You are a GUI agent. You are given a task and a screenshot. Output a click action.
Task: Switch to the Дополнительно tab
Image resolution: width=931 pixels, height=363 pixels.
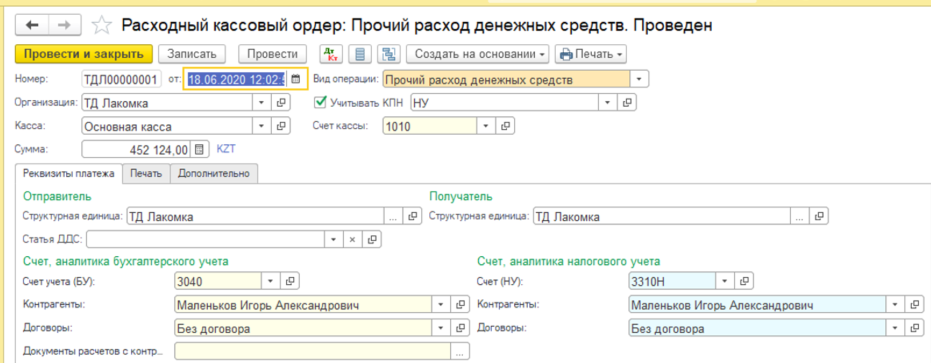click(x=214, y=173)
